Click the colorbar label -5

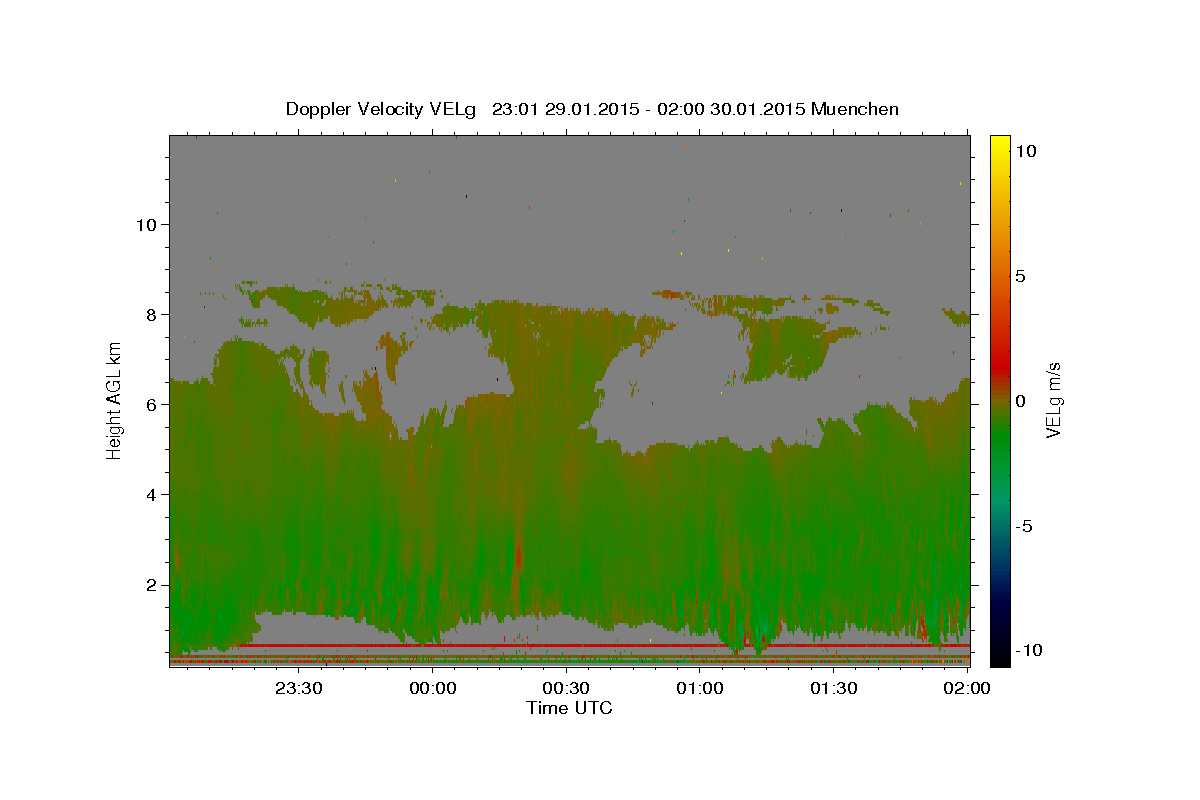point(1024,526)
